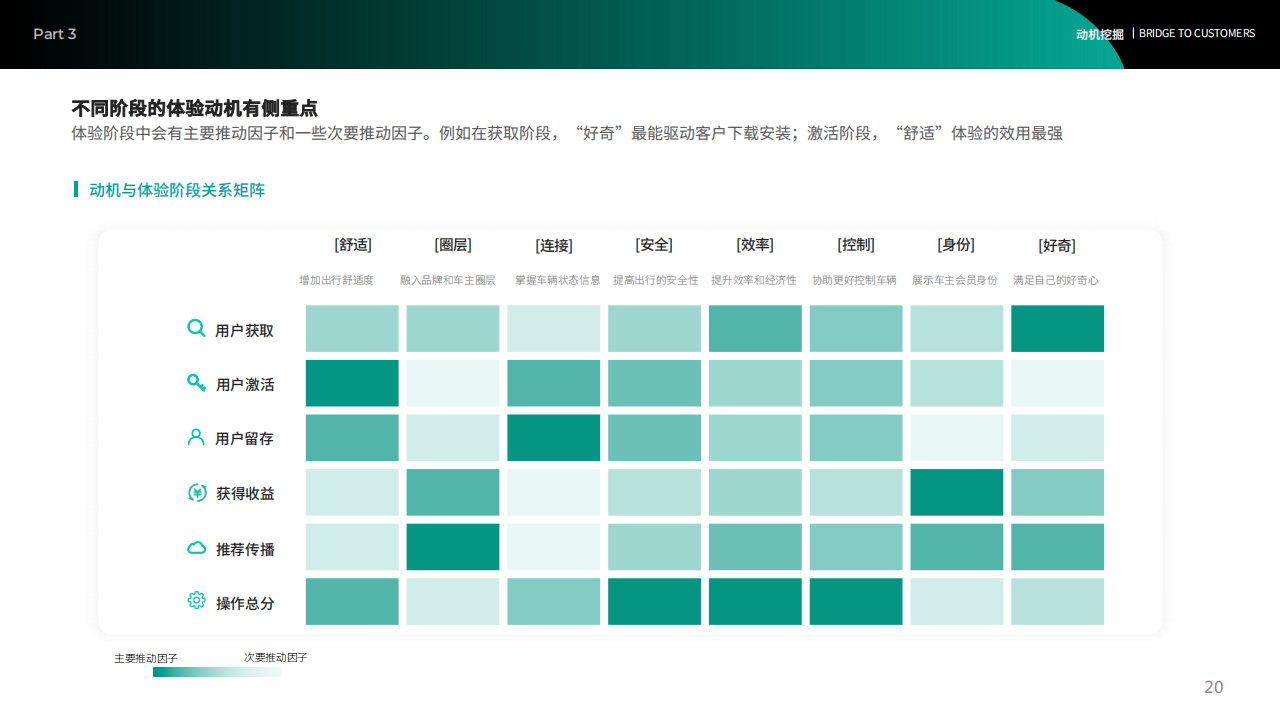Click the cloud icon beside 推荐传播
This screenshot has width=1280, height=720.
[x=197, y=548]
